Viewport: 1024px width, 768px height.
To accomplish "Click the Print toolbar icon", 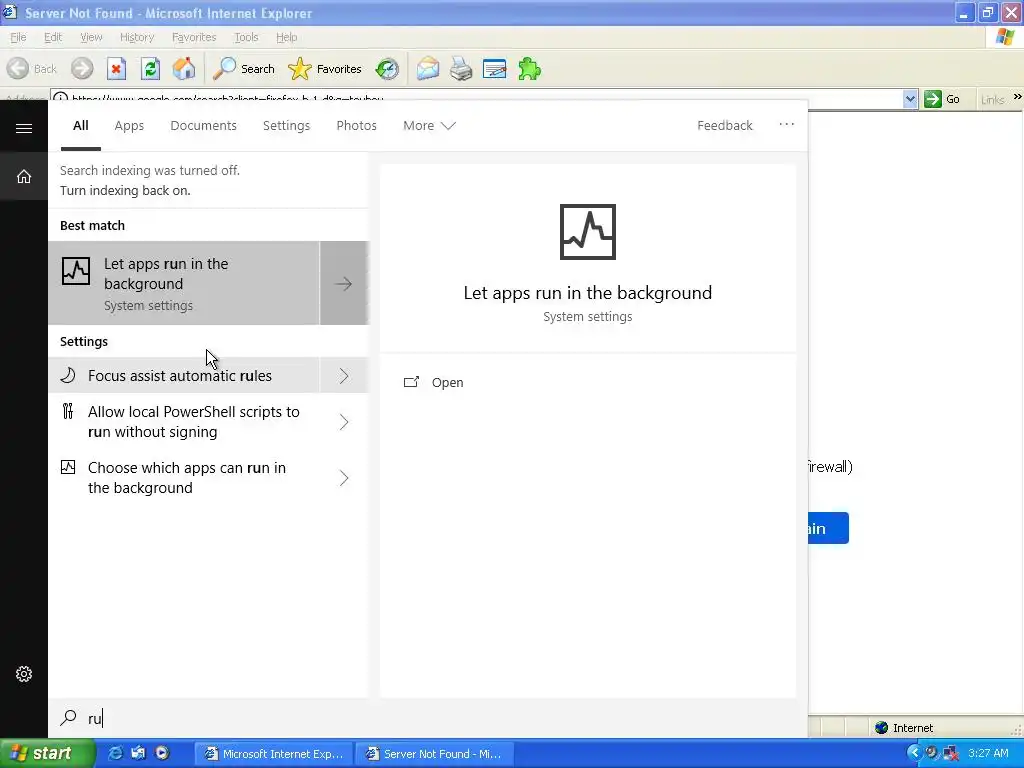I will pyautogui.click(x=461, y=69).
